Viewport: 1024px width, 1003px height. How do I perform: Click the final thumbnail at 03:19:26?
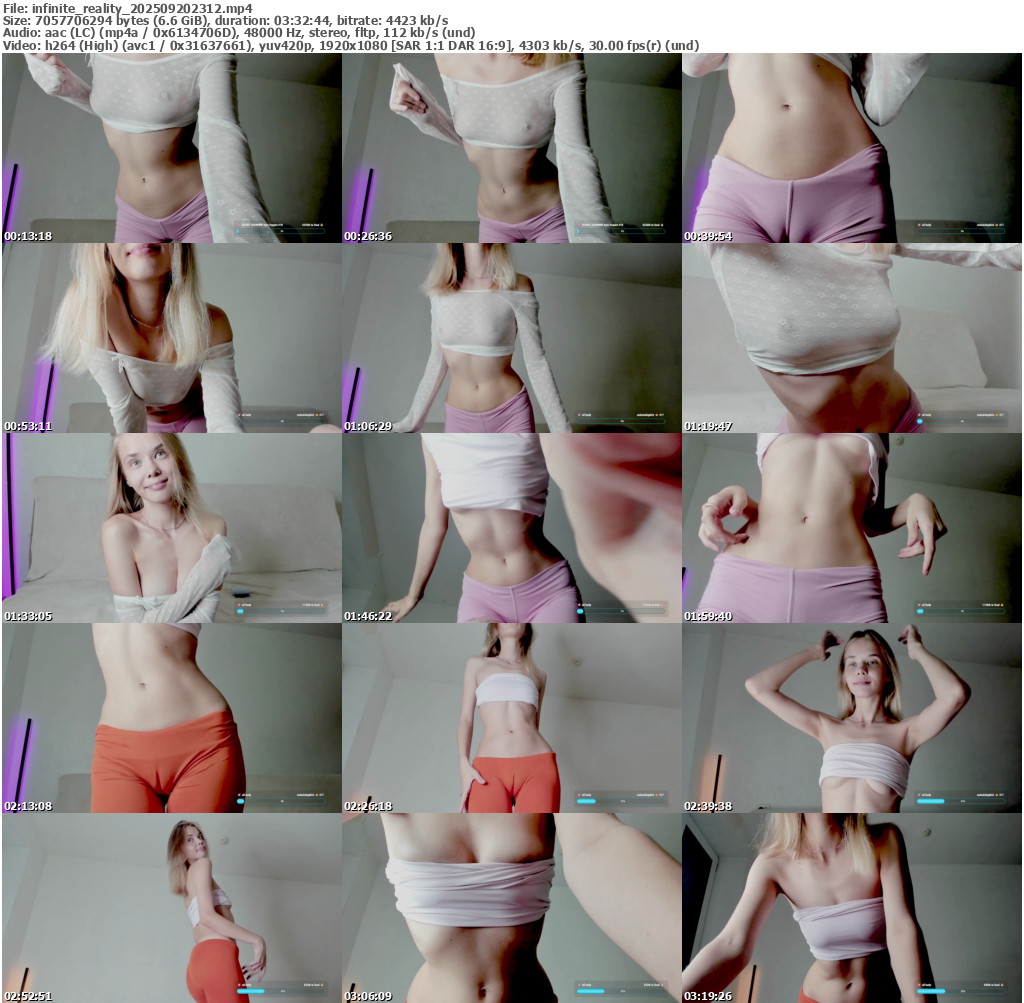click(x=852, y=908)
